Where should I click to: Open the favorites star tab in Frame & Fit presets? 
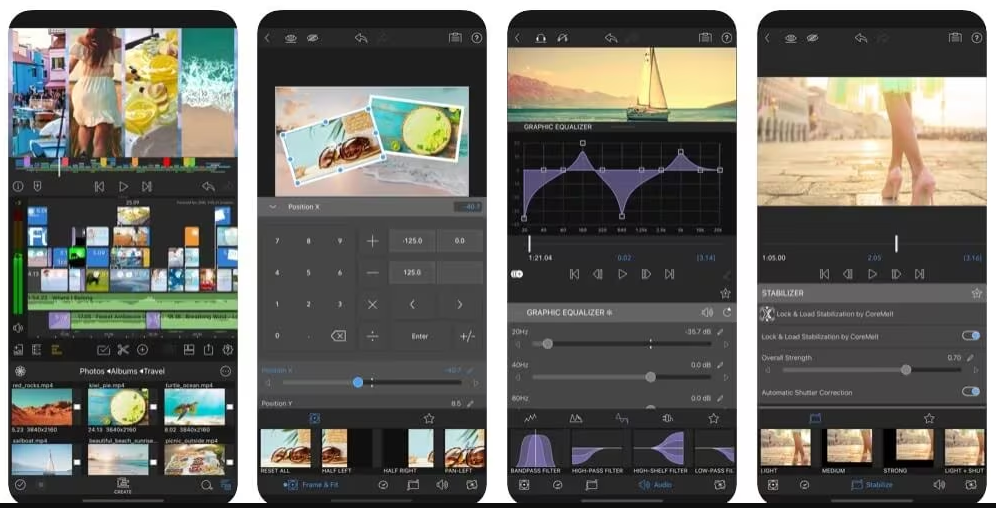click(429, 418)
